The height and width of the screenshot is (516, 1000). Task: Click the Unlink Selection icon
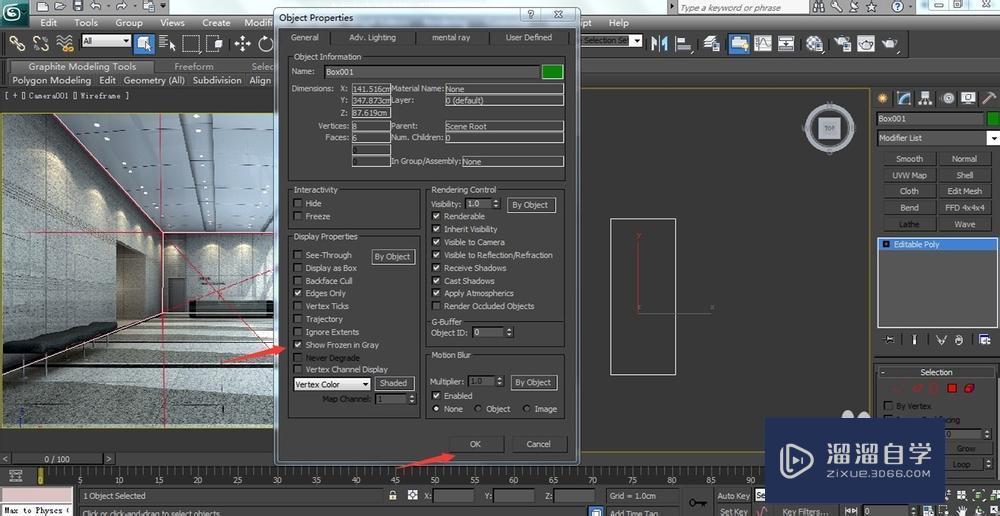click(41, 43)
